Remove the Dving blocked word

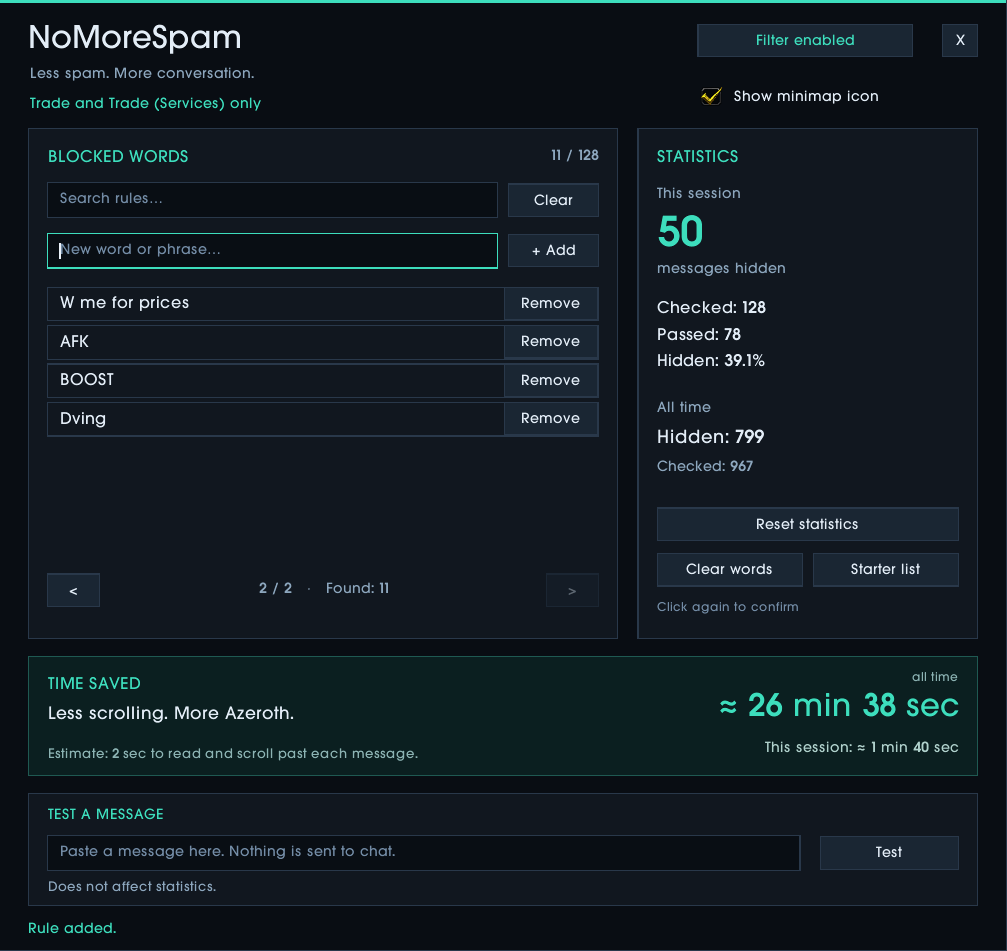[550, 419]
